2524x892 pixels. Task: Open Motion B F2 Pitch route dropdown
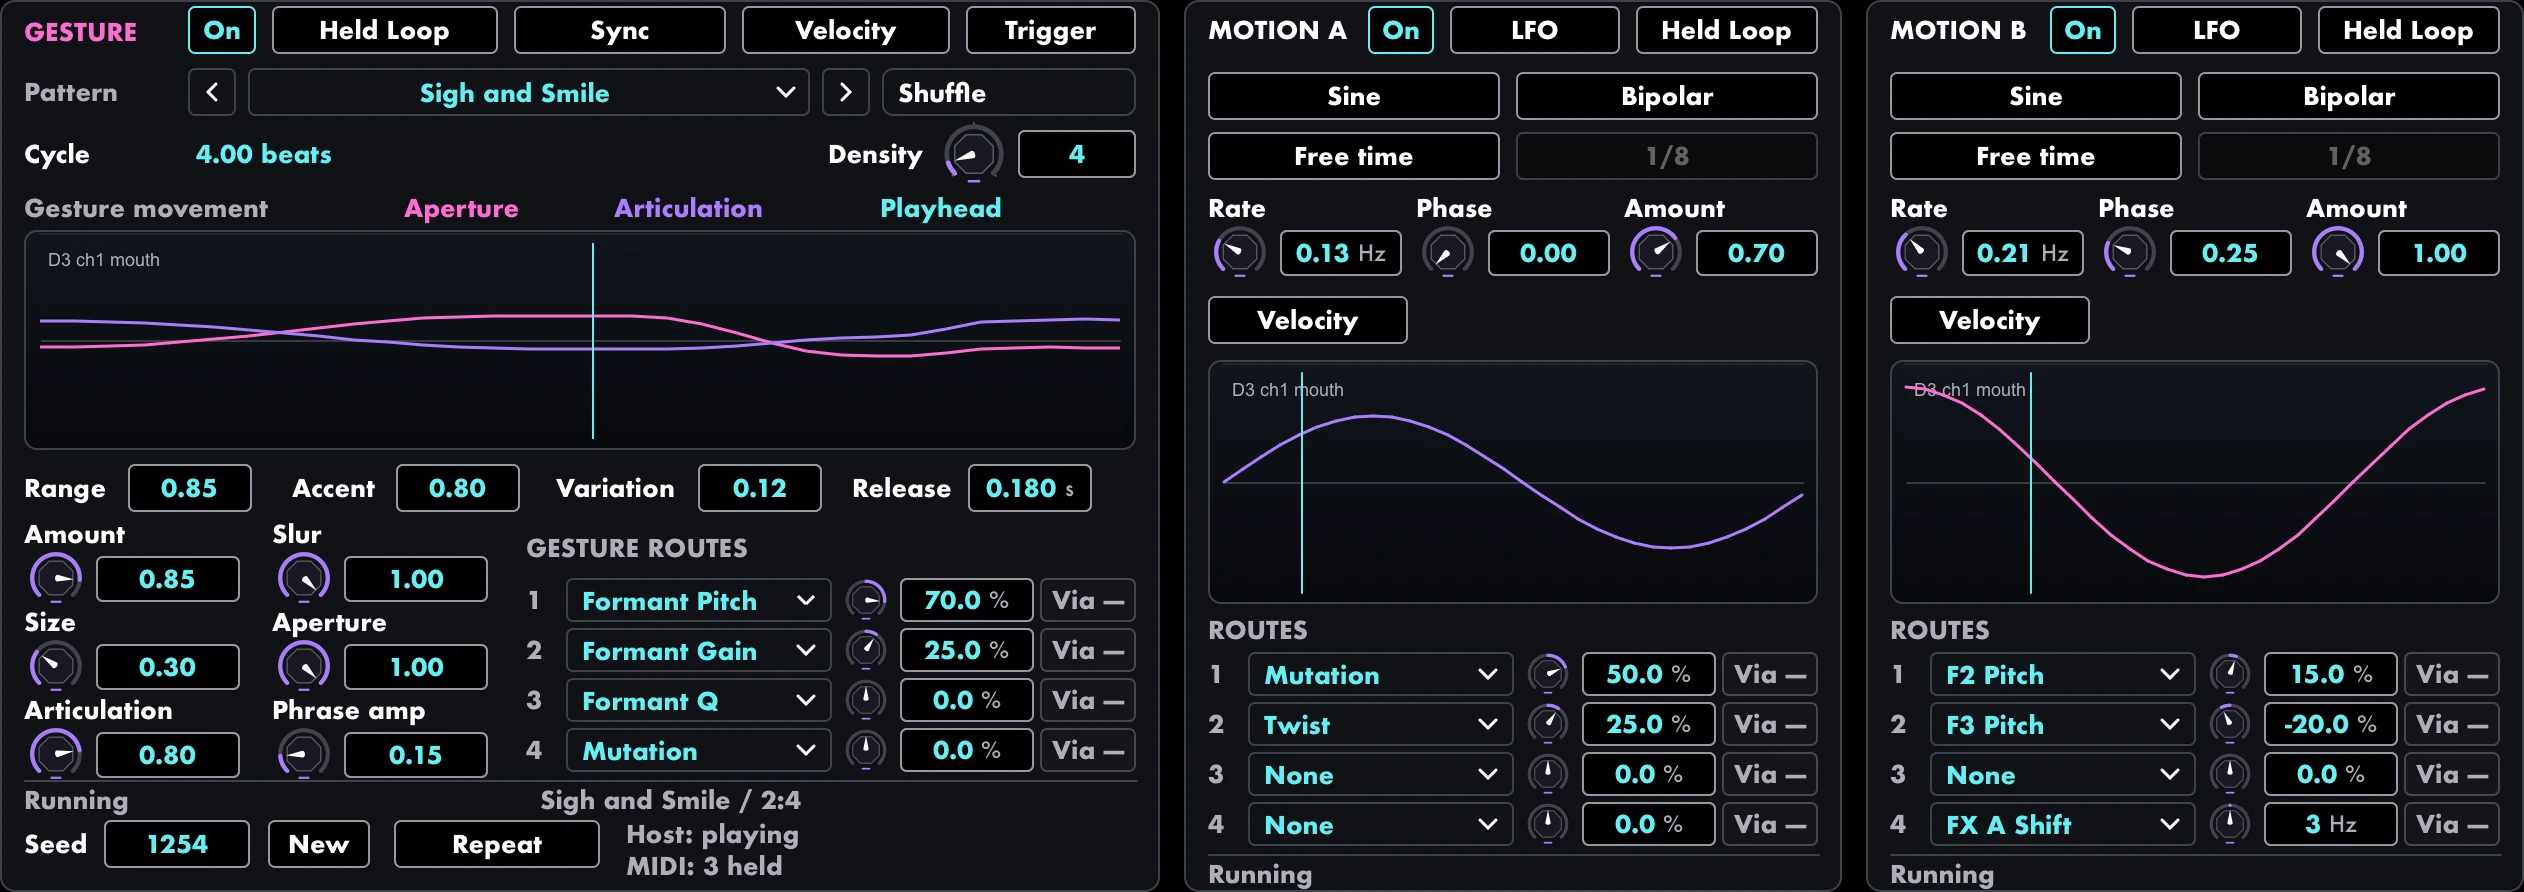tap(2063, 675)
